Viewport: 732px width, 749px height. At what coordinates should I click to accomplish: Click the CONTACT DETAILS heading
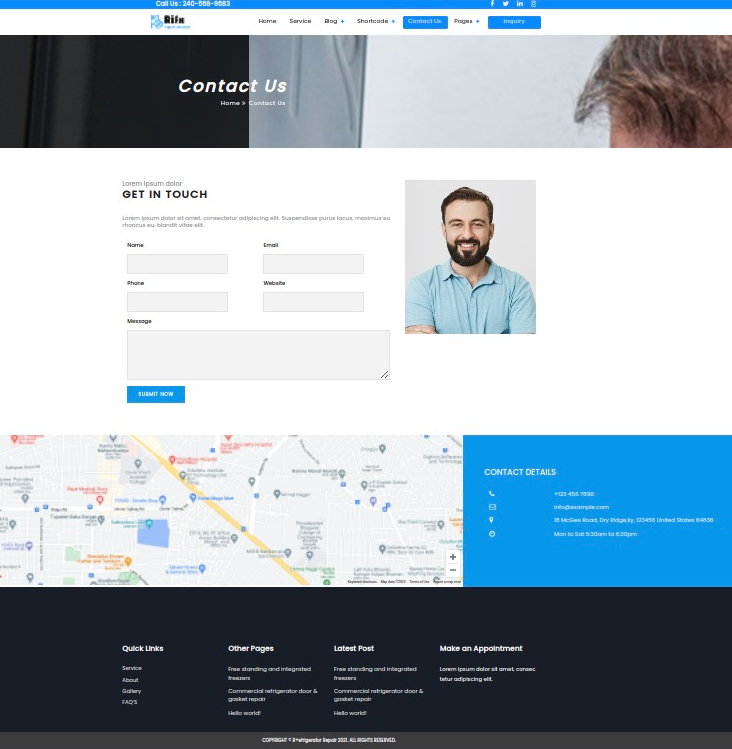pyautogui.click(x=520, y=472)
